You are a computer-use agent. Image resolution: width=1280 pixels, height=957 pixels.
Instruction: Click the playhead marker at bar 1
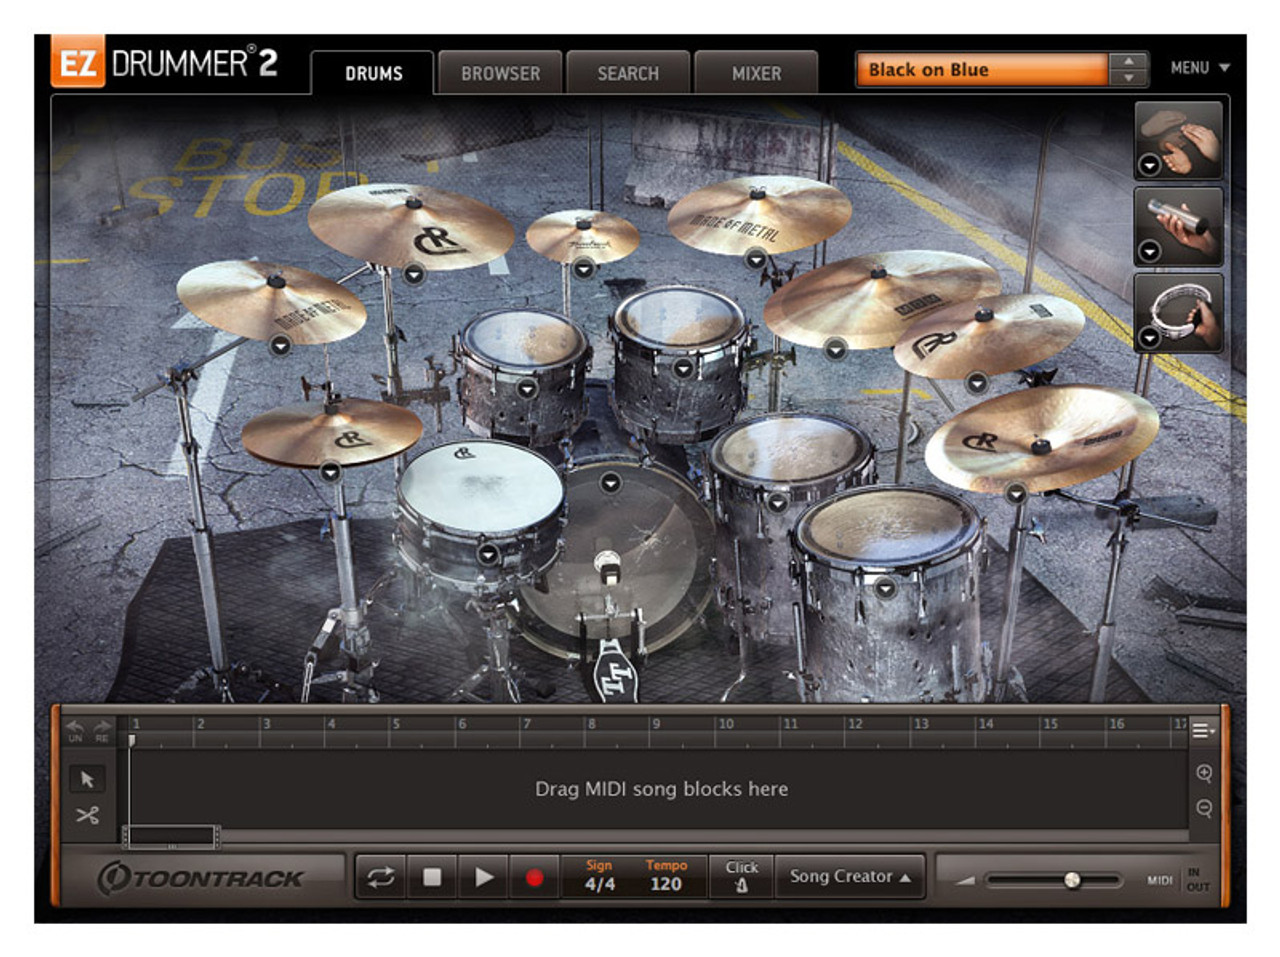point(131,740)
